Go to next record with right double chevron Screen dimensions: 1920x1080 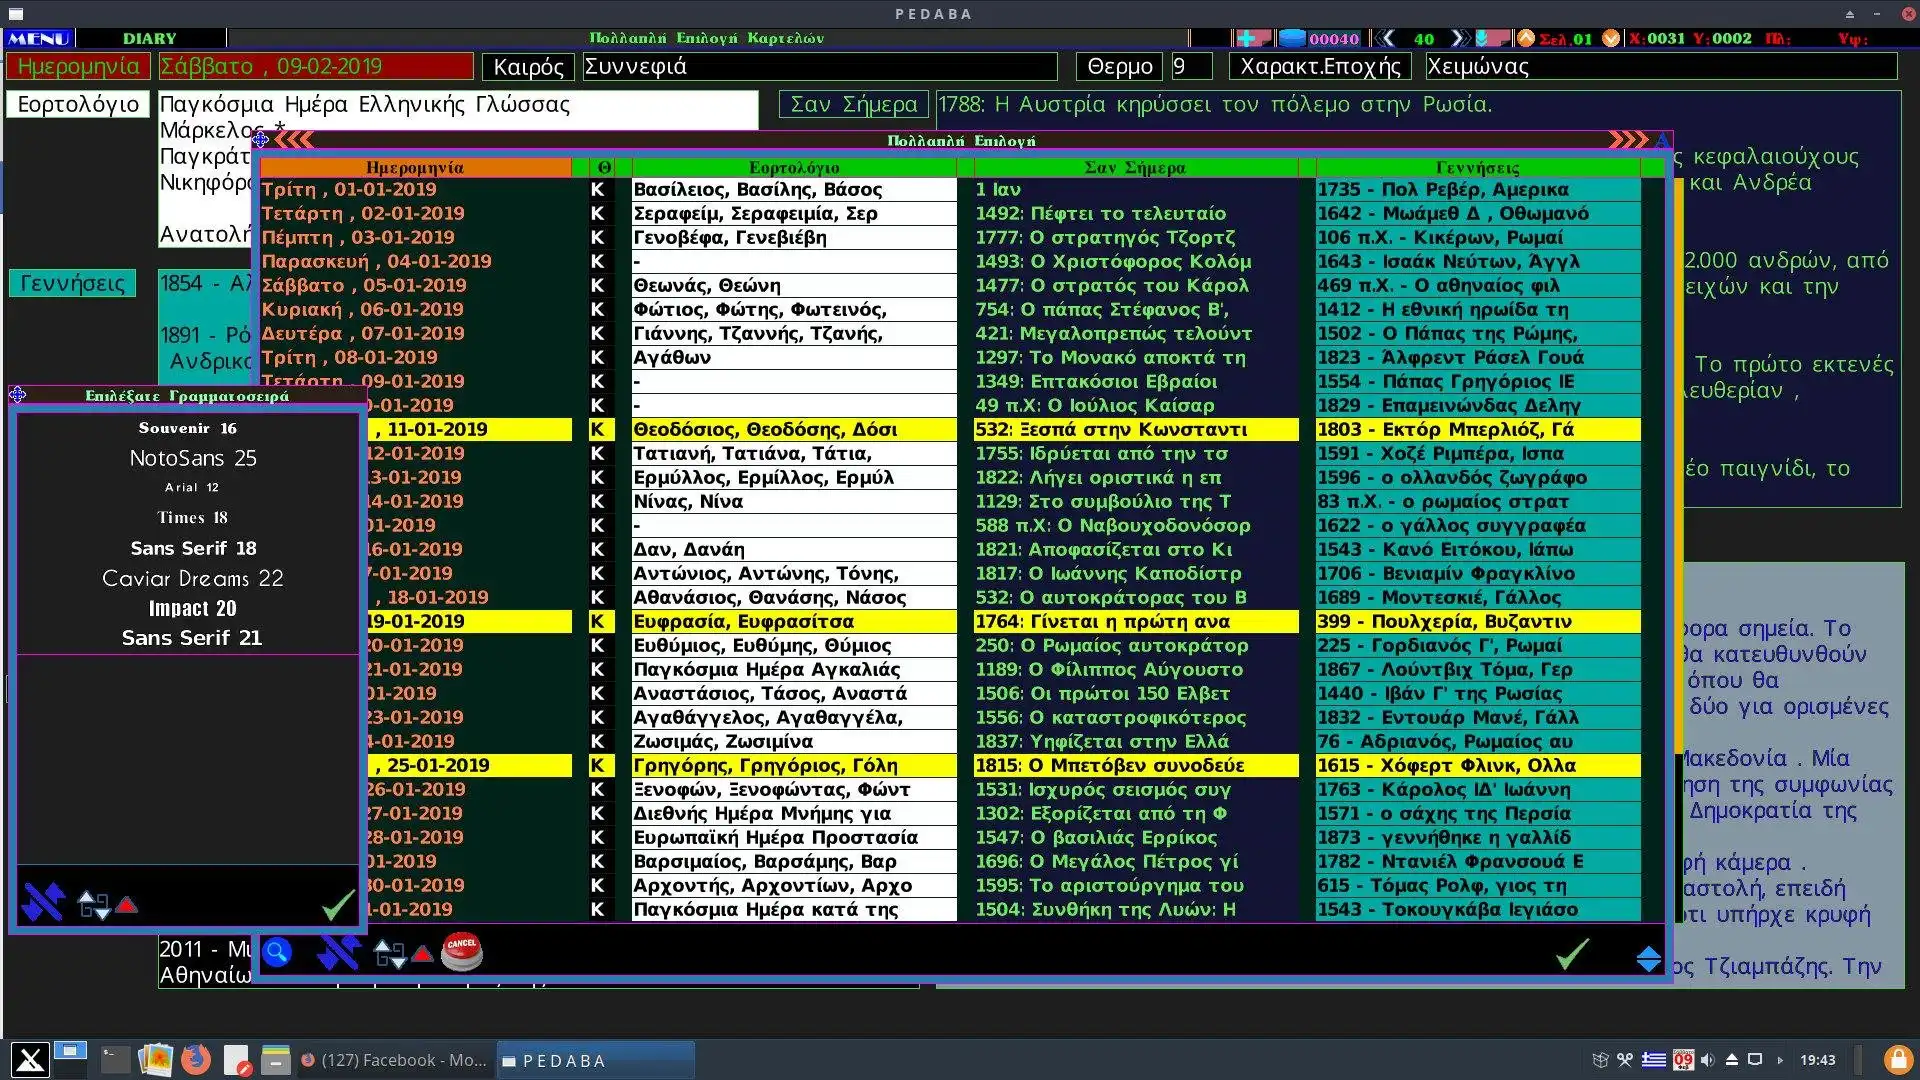click(1460, 39)
